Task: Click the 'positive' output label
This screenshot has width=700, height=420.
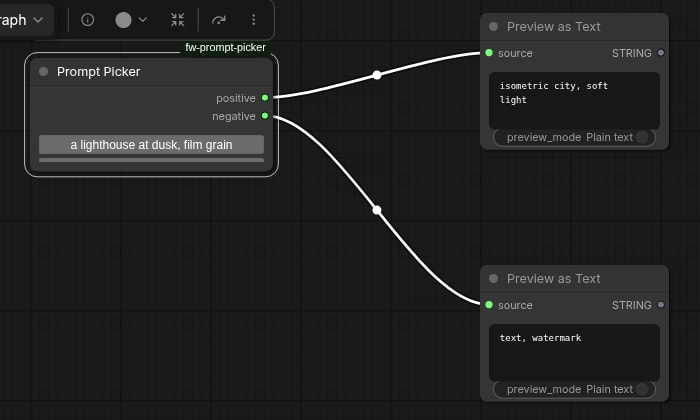Action: point(236,98)
